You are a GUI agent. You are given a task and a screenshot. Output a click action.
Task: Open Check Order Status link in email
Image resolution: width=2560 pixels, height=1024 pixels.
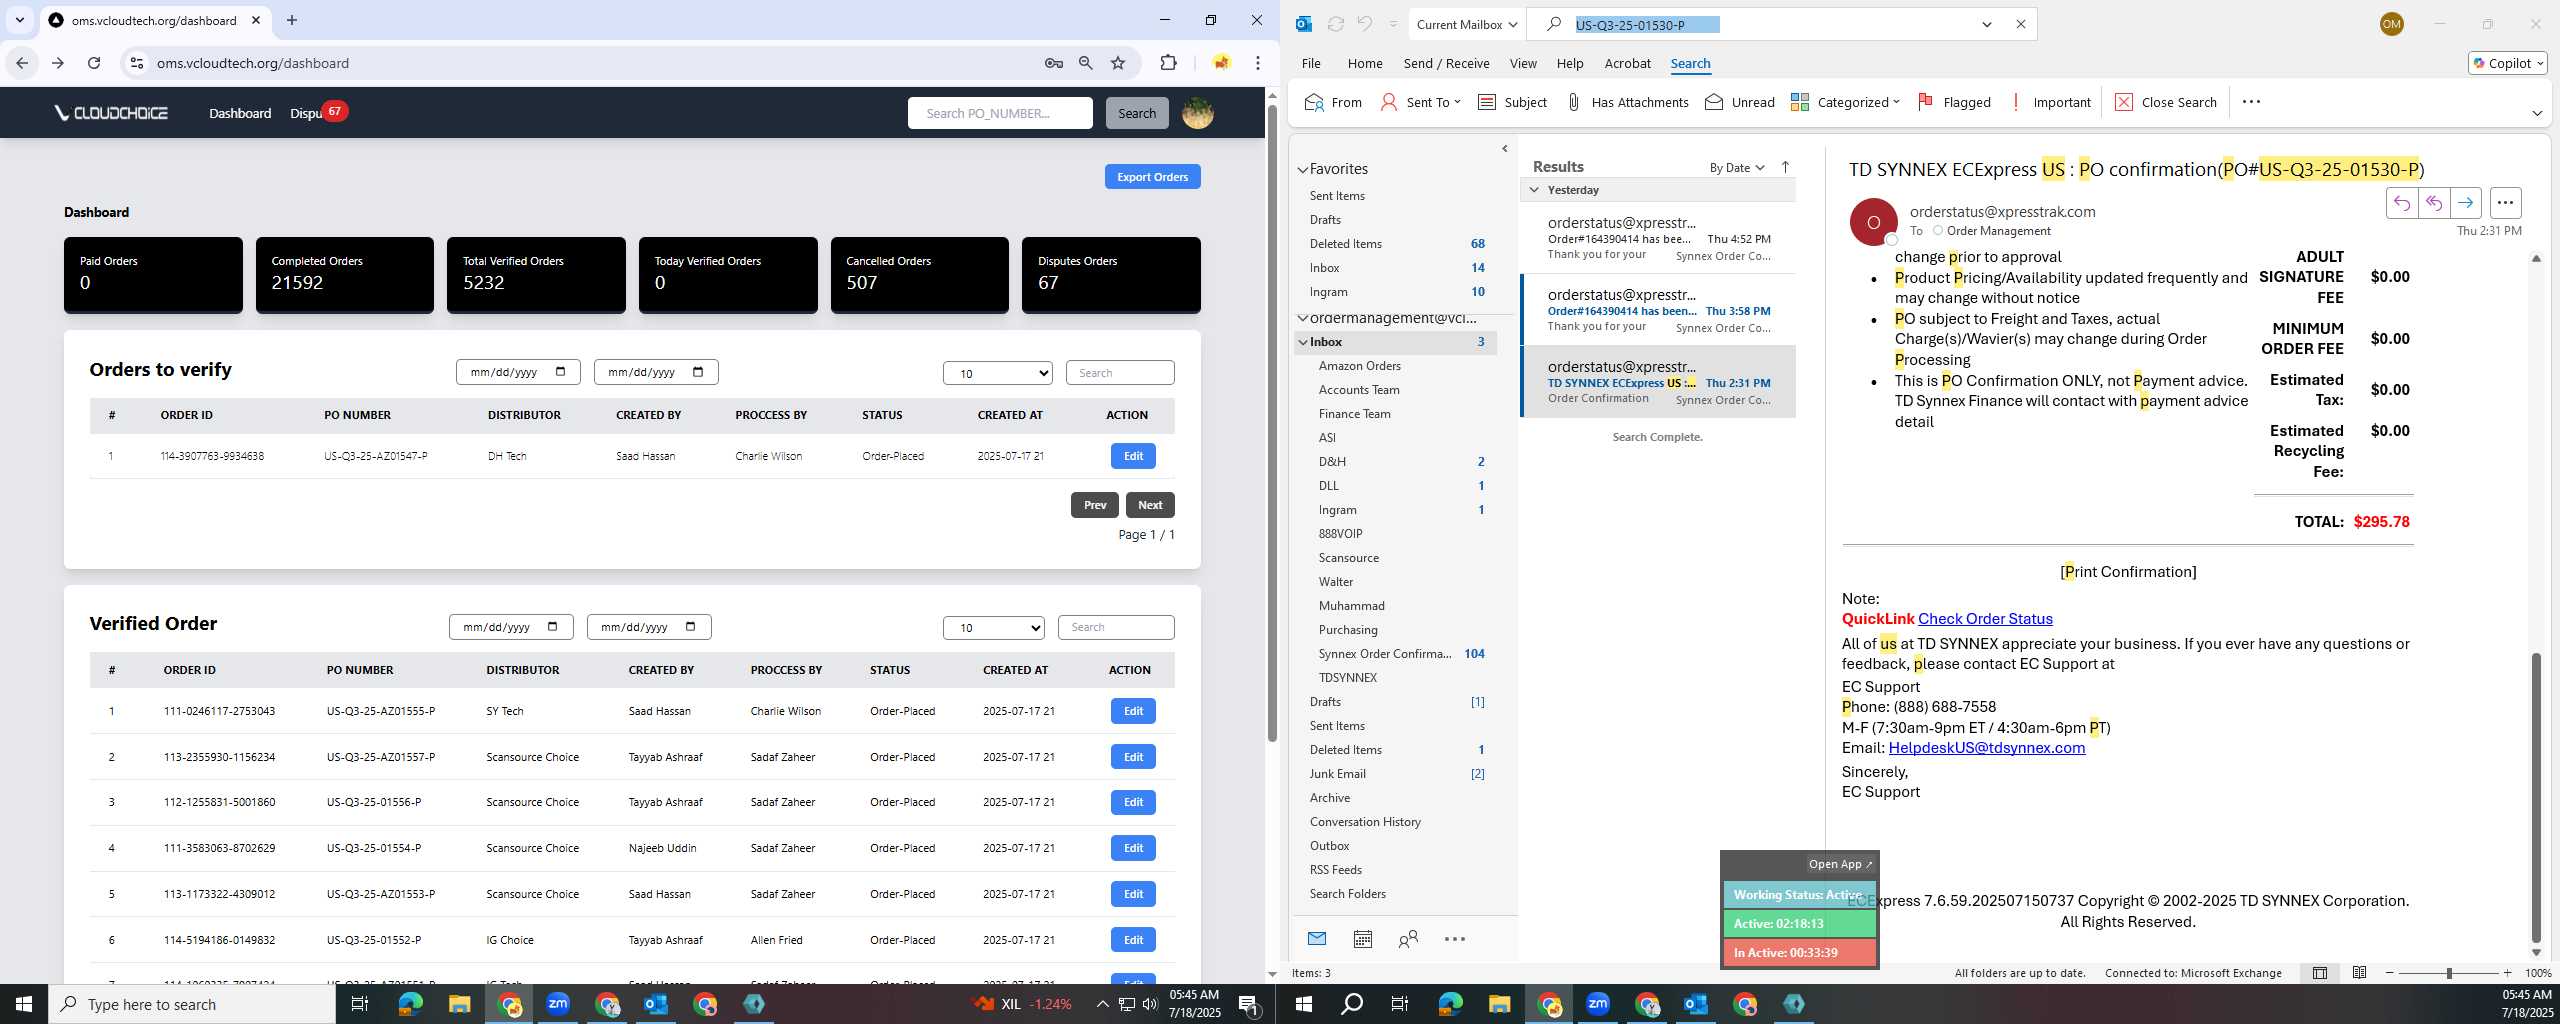click(1985, 619)
